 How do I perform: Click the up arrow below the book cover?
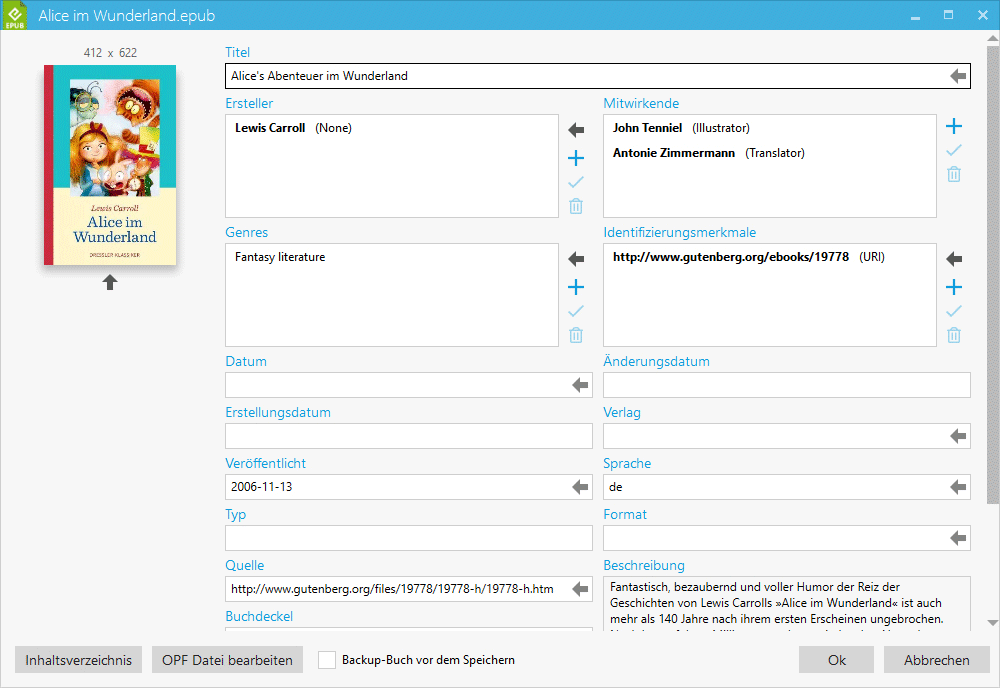110,283
